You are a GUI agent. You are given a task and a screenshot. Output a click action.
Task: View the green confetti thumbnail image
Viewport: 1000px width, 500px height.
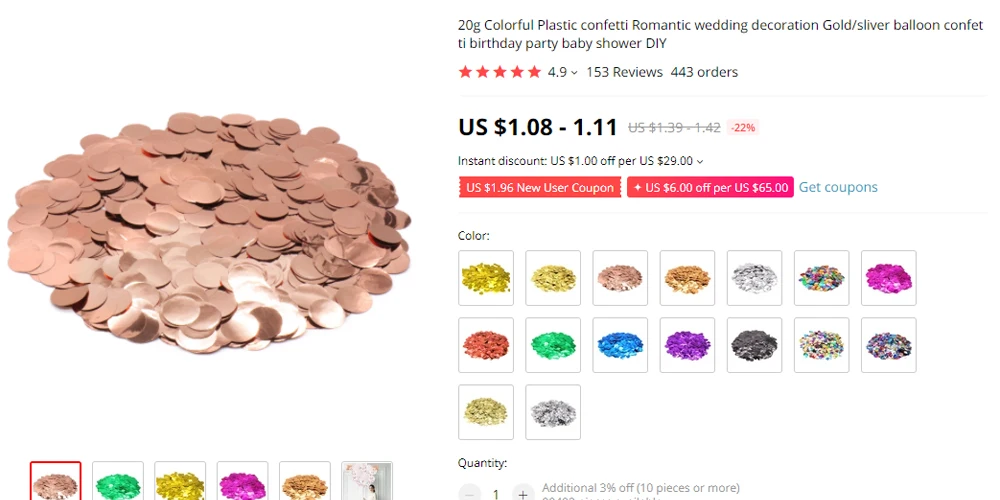(118, 481)
